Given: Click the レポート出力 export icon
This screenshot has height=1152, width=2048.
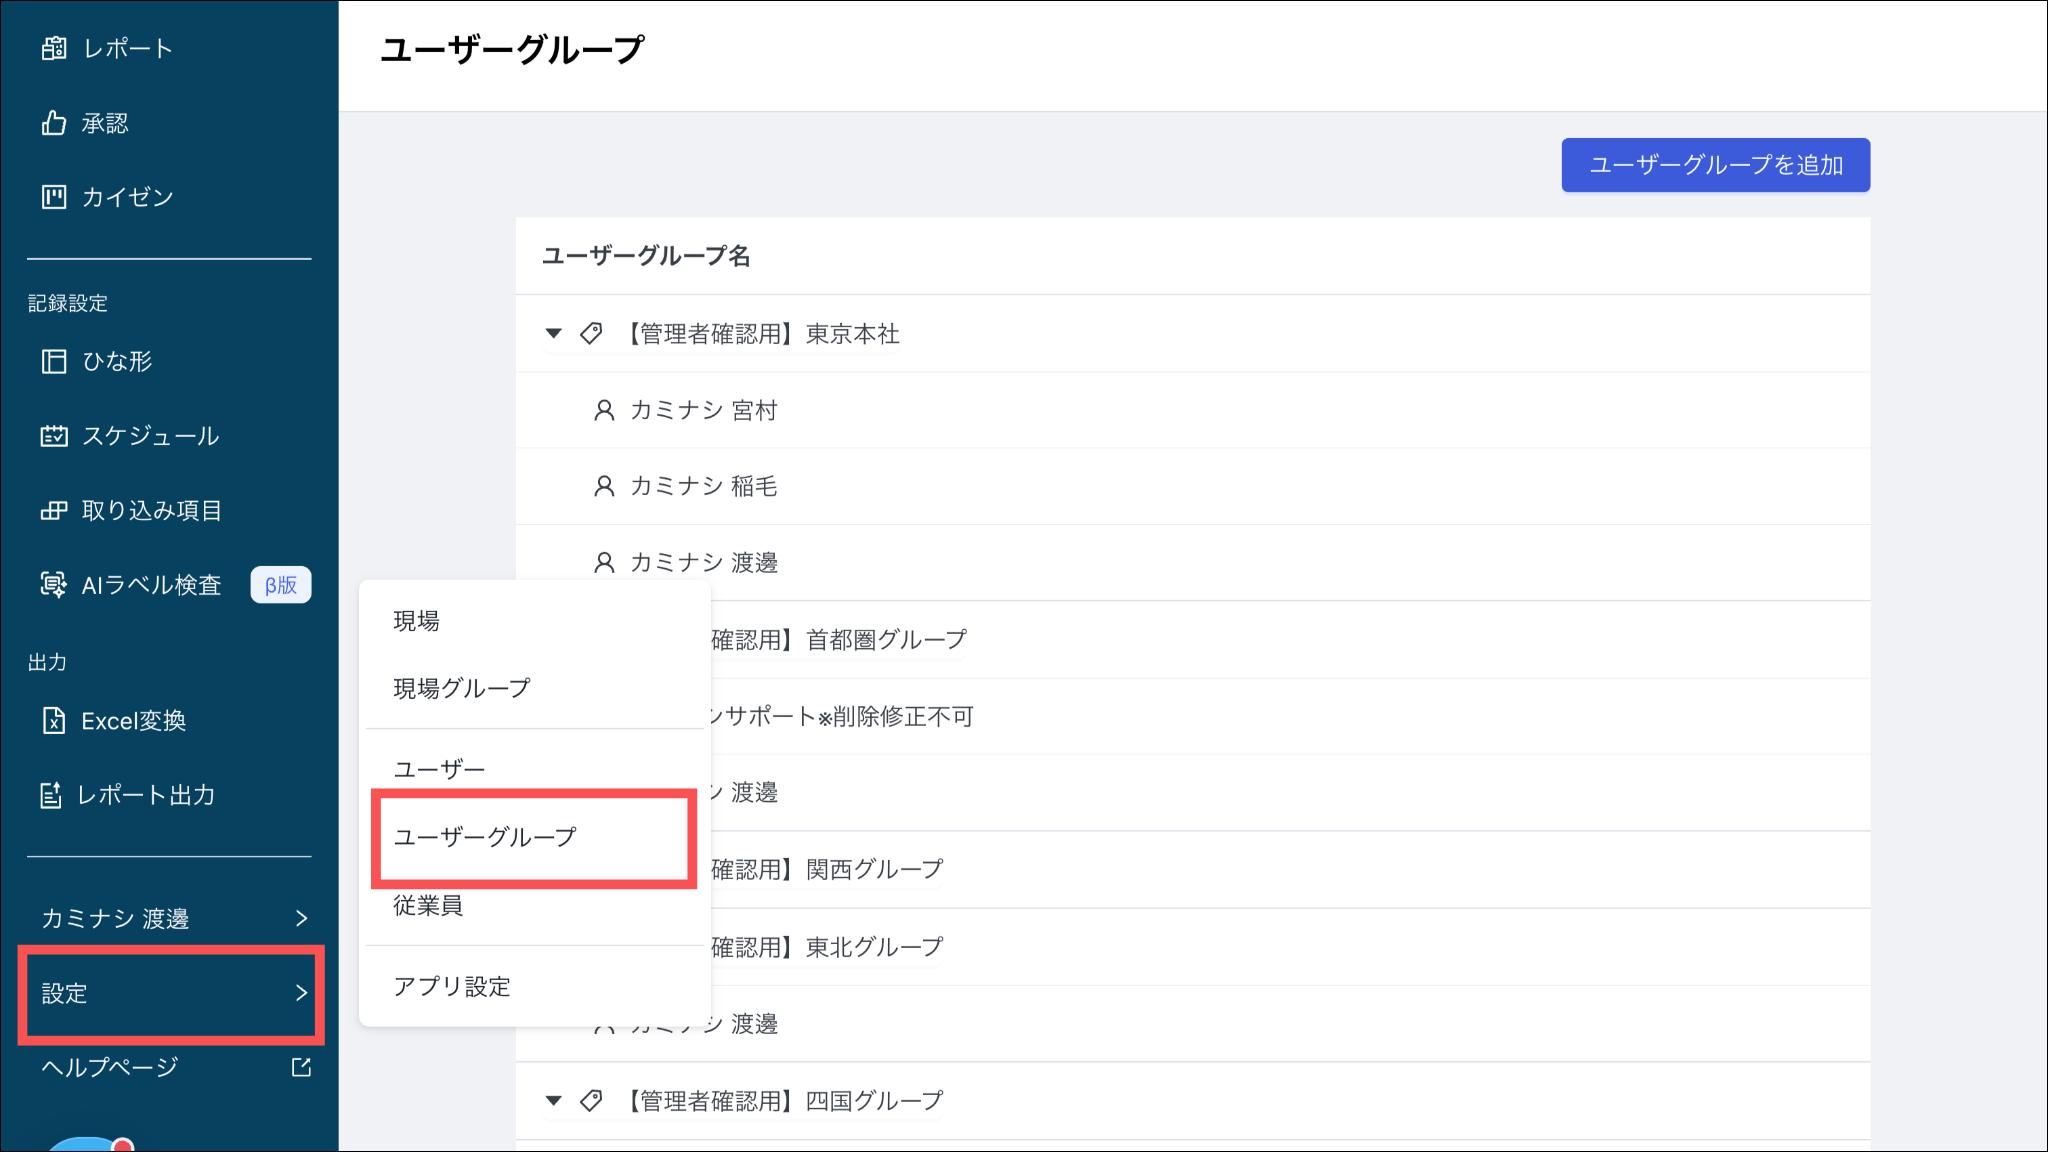Looking at the screenshot, I should (x=51, y=796).
